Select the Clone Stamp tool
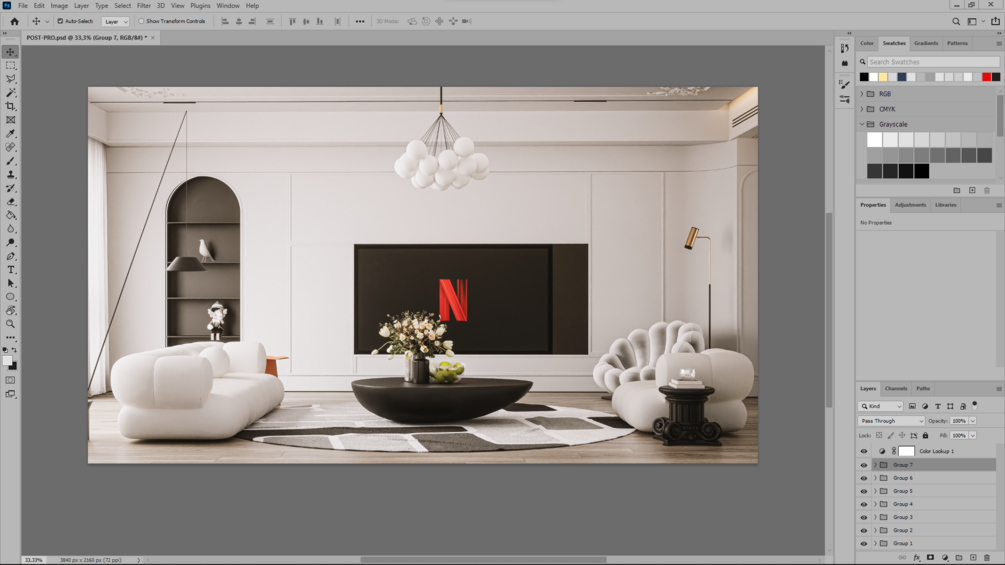1005x565 pixels. click(10, 174)
